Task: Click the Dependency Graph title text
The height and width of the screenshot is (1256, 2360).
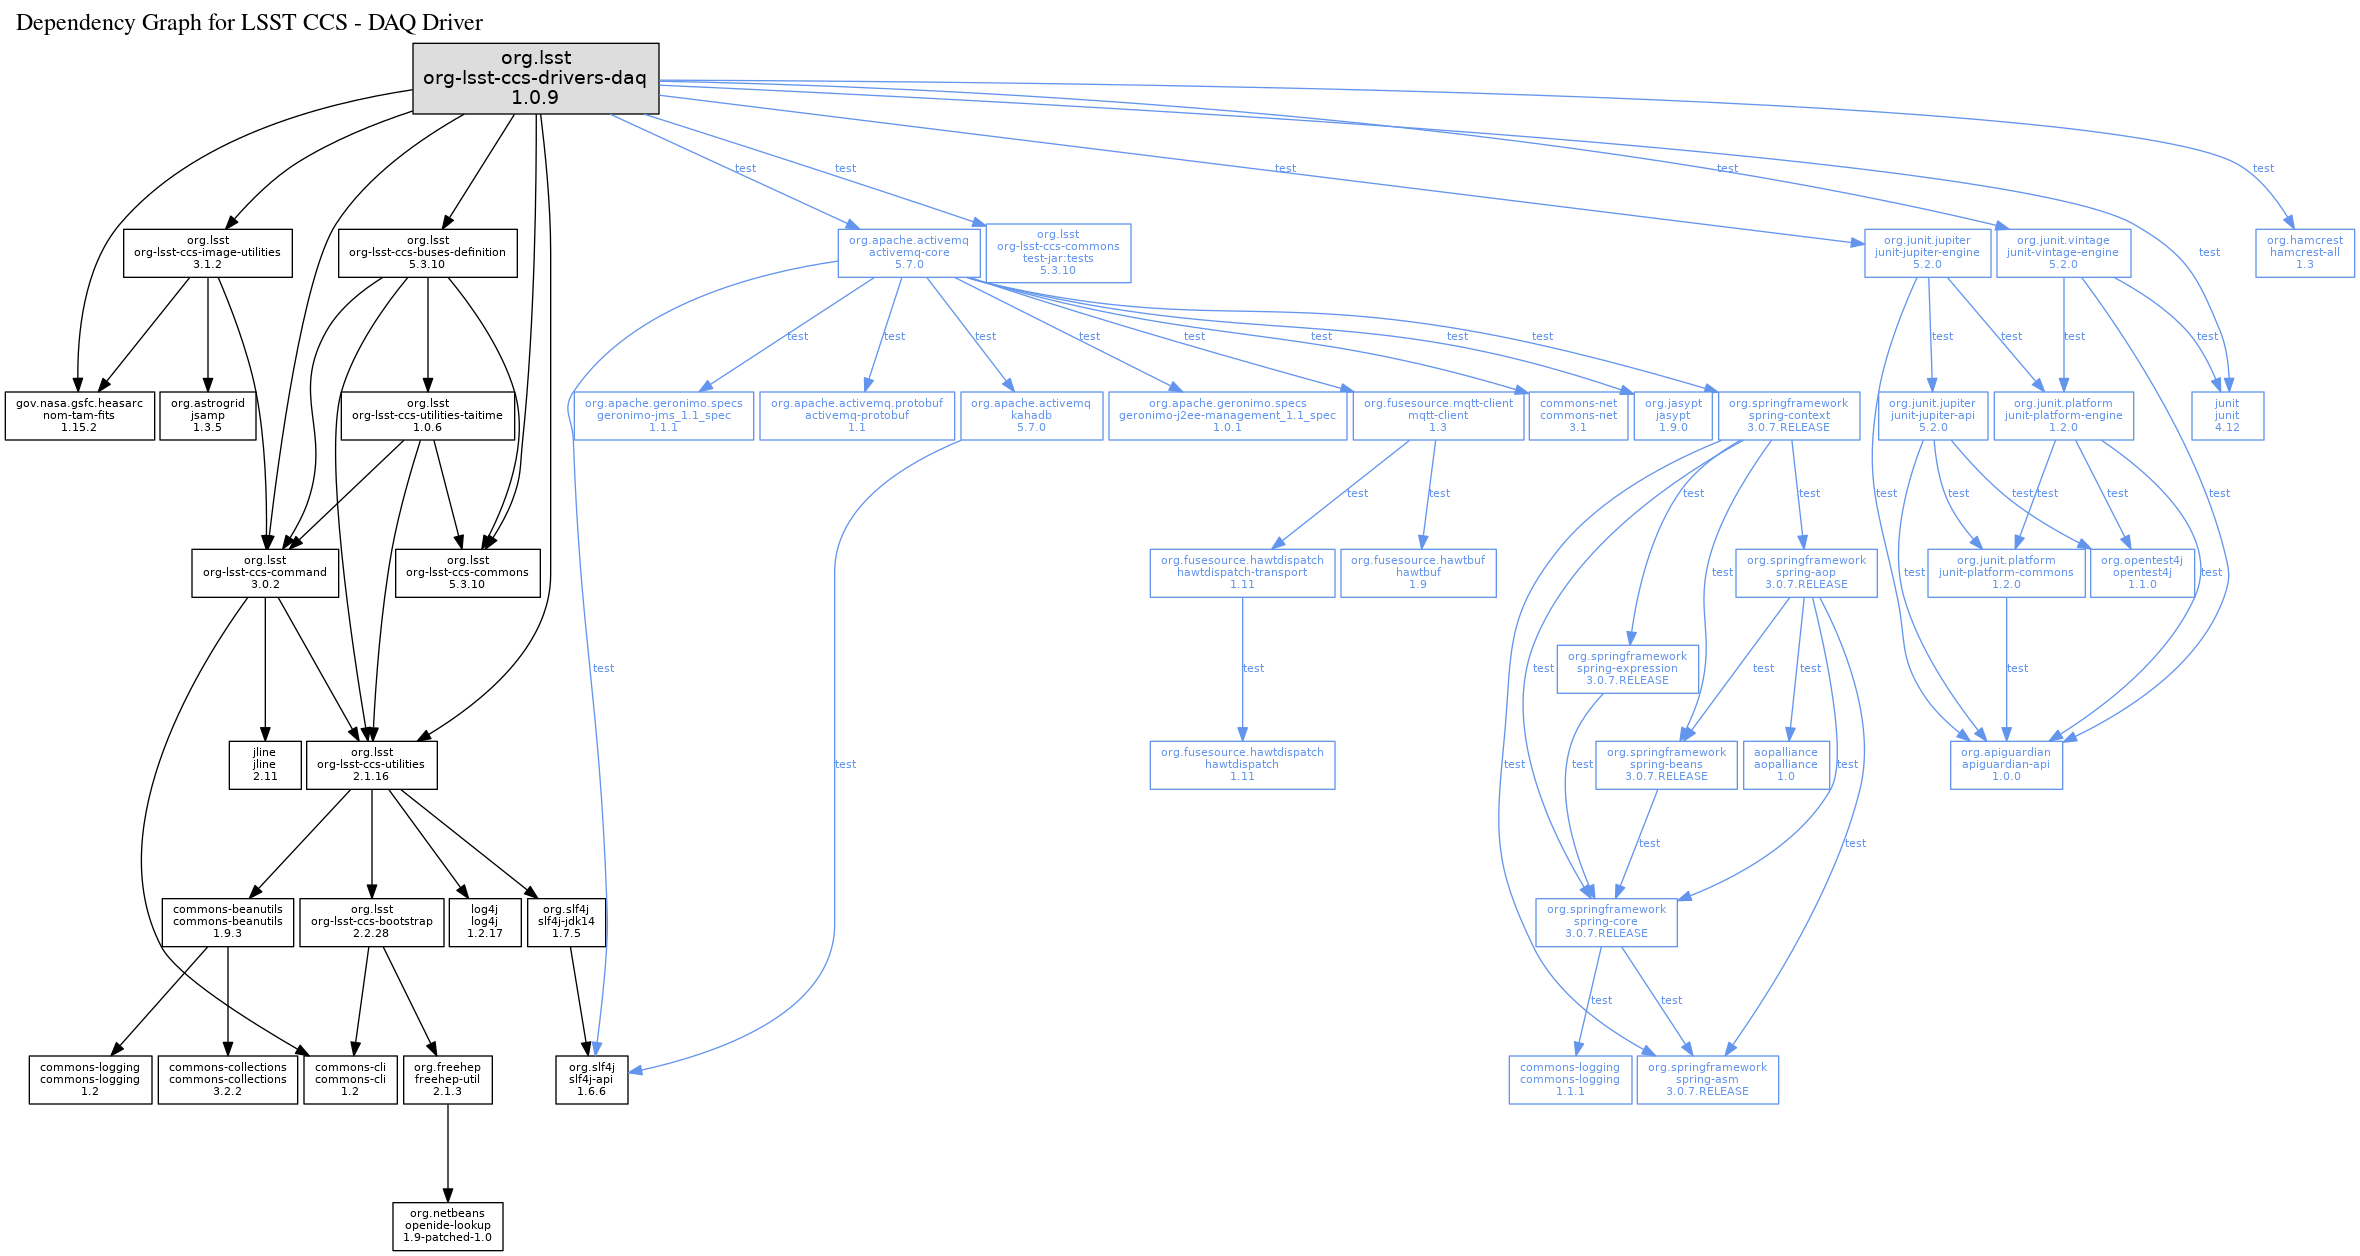Action: pos(249,23)
